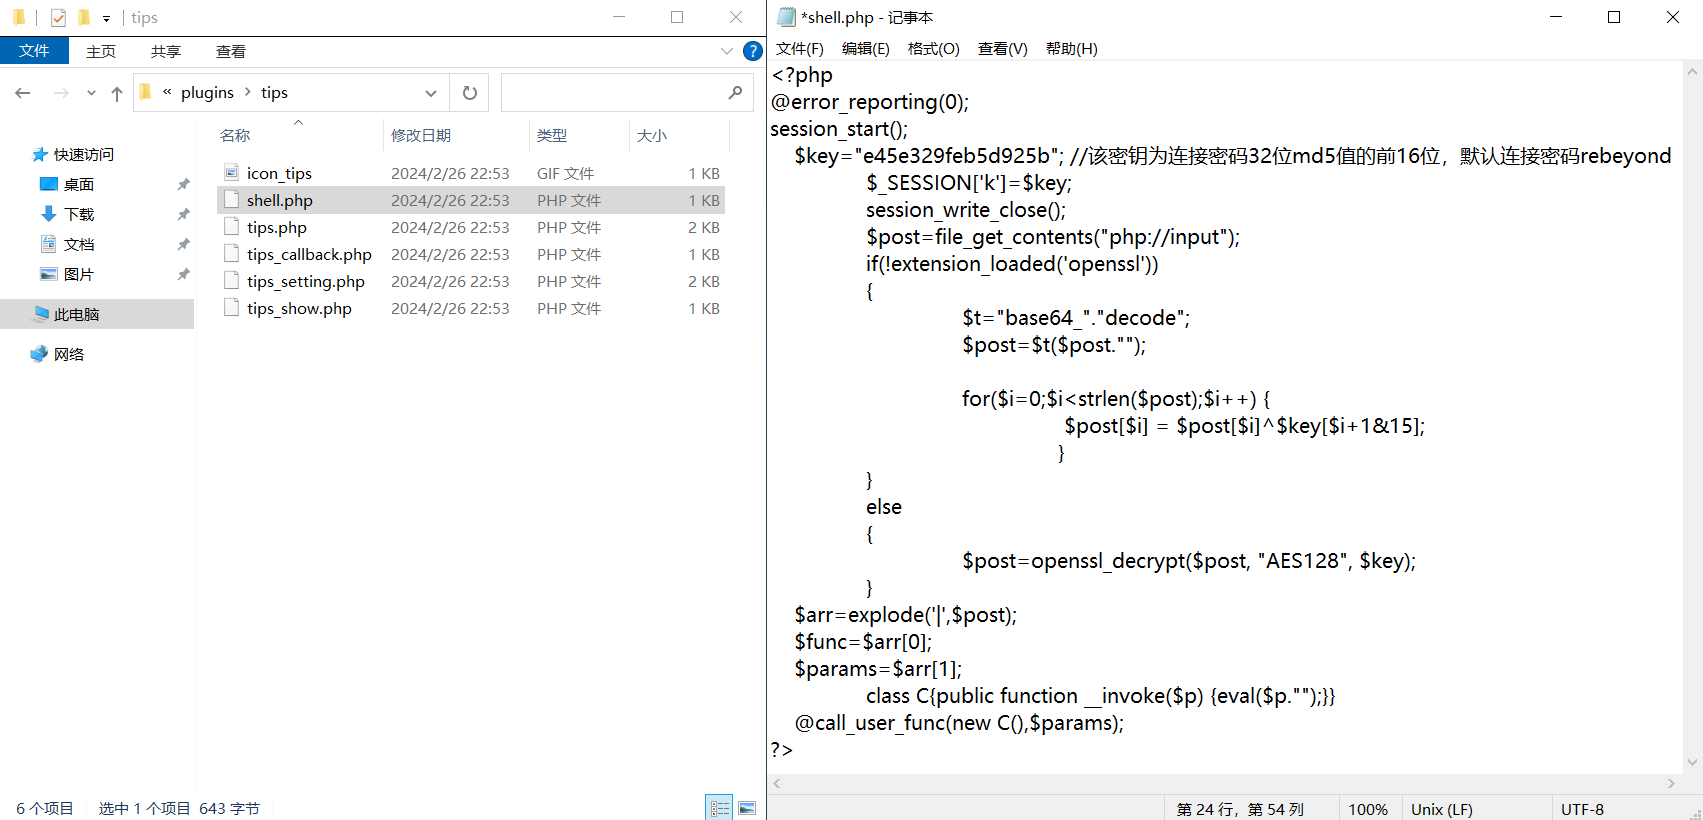Viewport: 1703px width, 820px height.
Task: Open 文档 in the navigation pane
Action: [79, 245]
